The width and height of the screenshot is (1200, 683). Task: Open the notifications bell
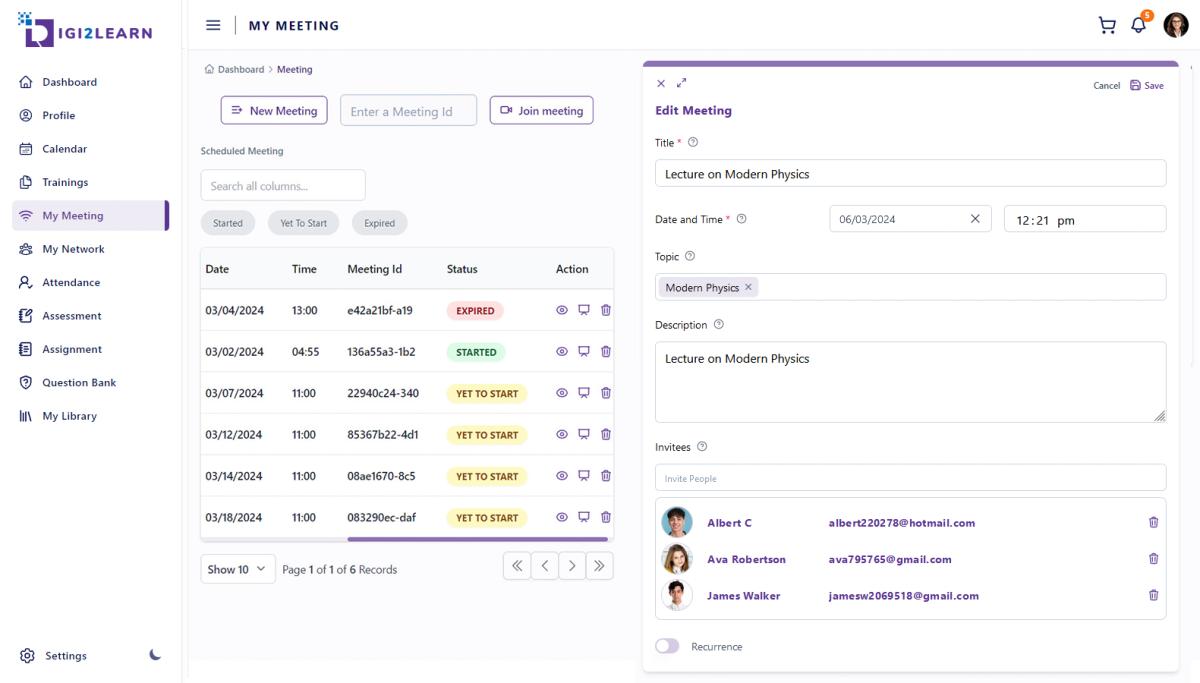tap(1138, 26)
